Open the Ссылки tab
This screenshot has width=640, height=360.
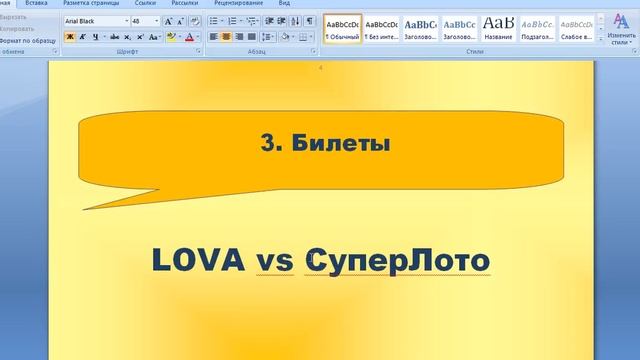pyautogui.click(x=145, y=3)
